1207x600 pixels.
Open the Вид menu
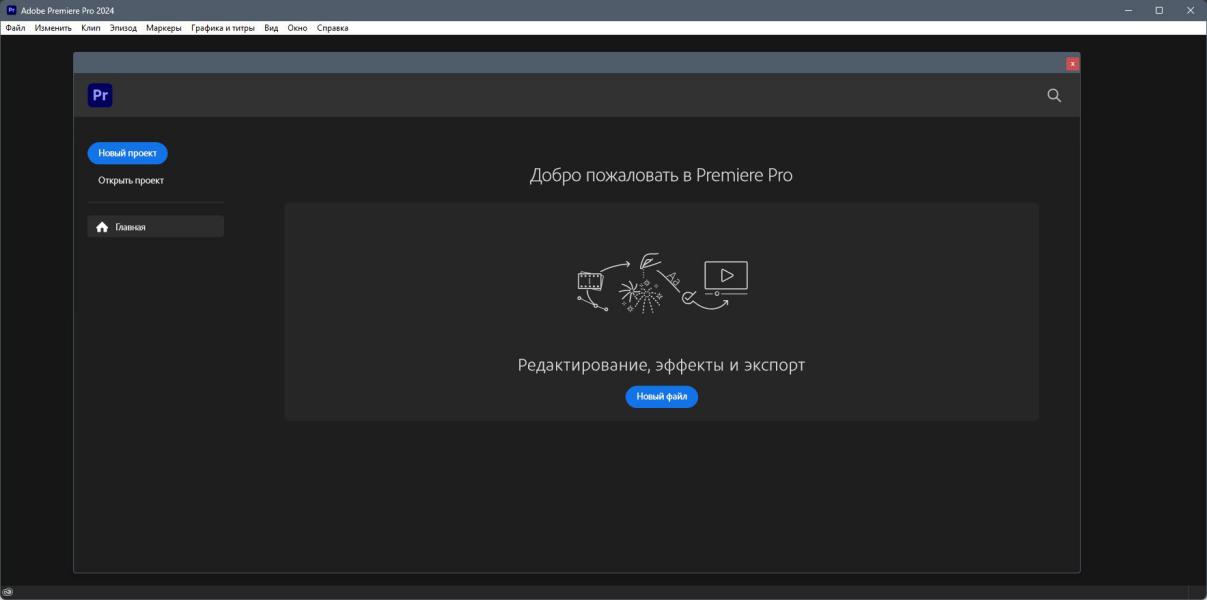click(x=271, y=28)
